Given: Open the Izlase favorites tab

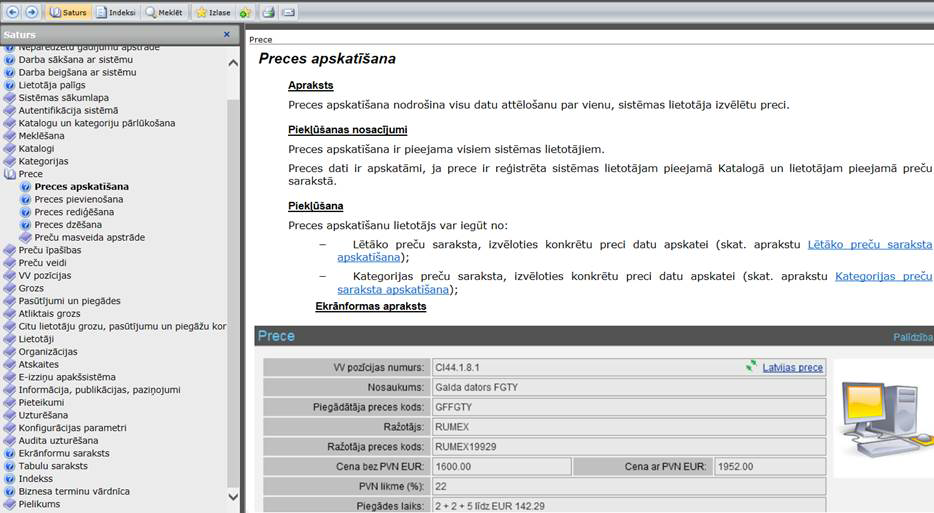Looking at the screenshot, I should (212, 12).
